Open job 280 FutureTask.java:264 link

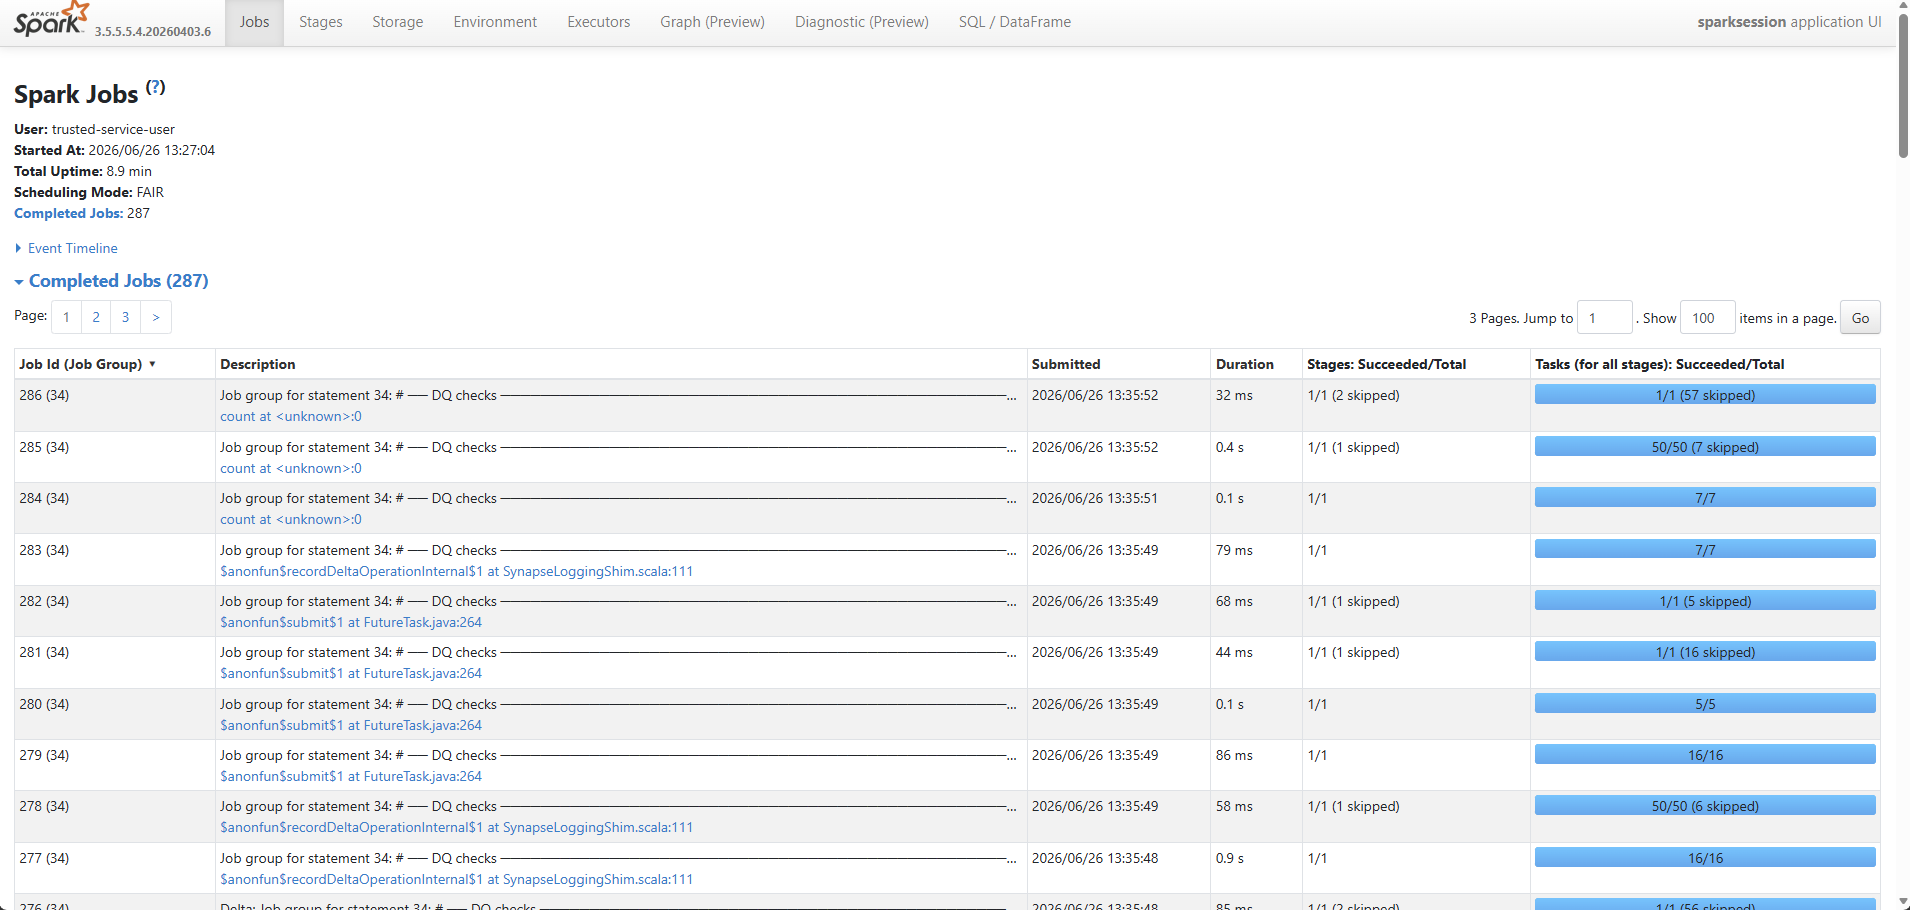351,725
